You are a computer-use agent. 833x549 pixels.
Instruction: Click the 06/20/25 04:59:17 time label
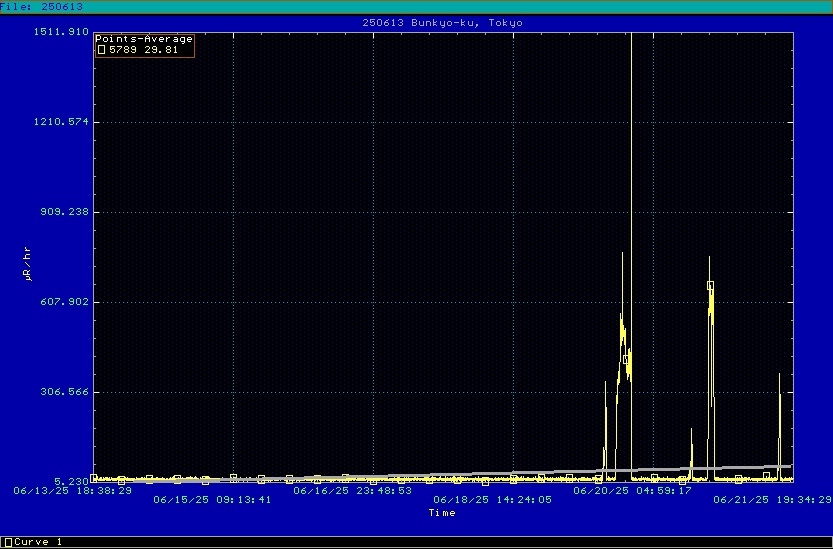[632, 491]
